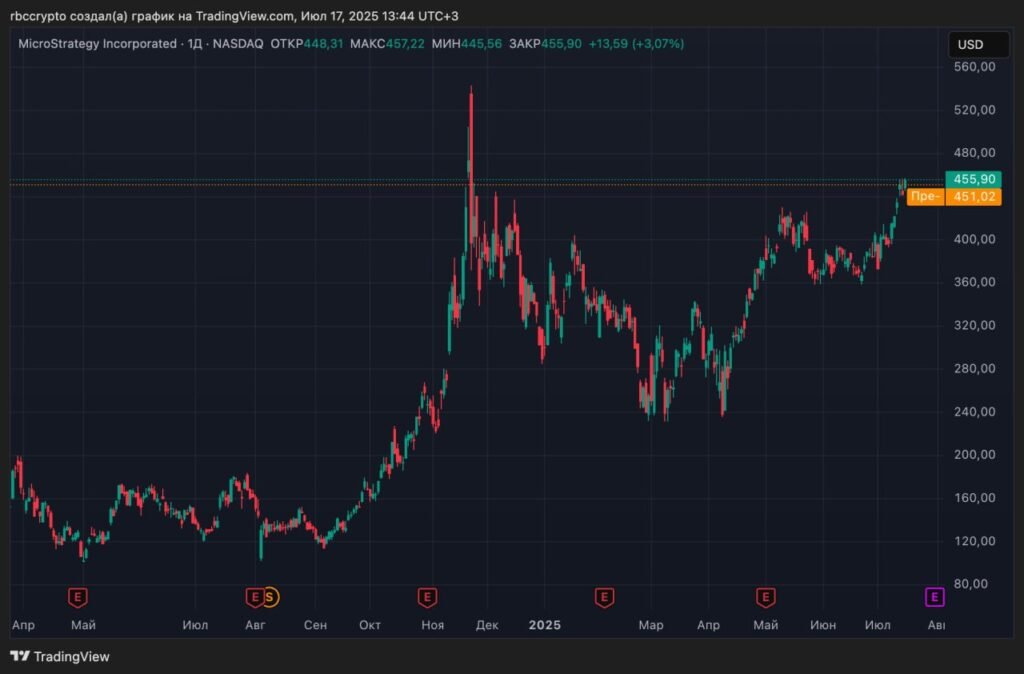Click the 320,00 price axis label
The image size is (1024, 674).
pos(974,325)
